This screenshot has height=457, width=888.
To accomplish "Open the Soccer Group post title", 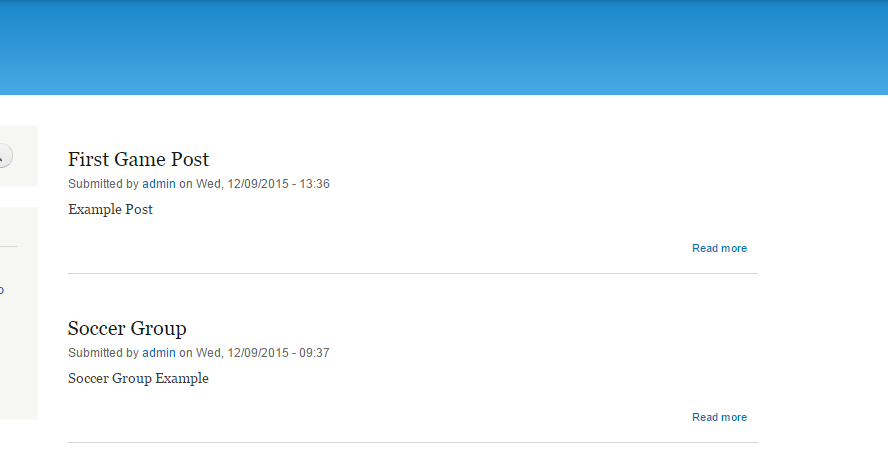I will point(127,328).
